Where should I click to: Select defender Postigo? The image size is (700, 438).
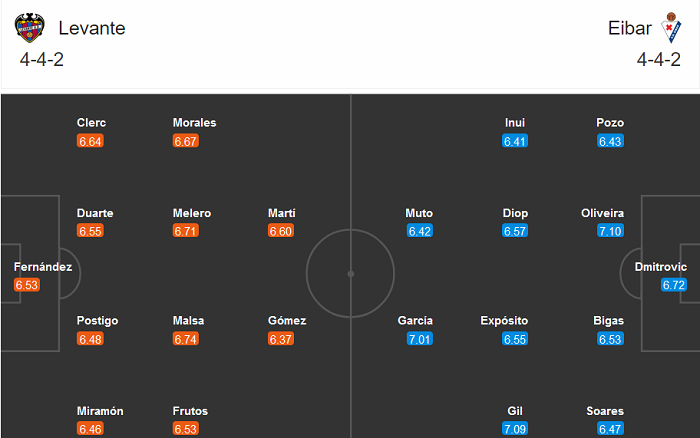97,321
